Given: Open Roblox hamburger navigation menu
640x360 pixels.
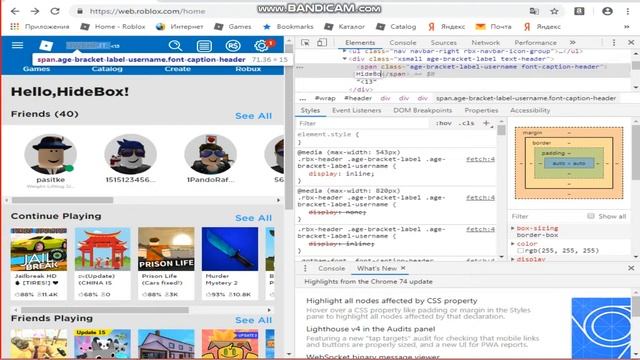Looking at the screenshot, I should (x=17, y=45).
